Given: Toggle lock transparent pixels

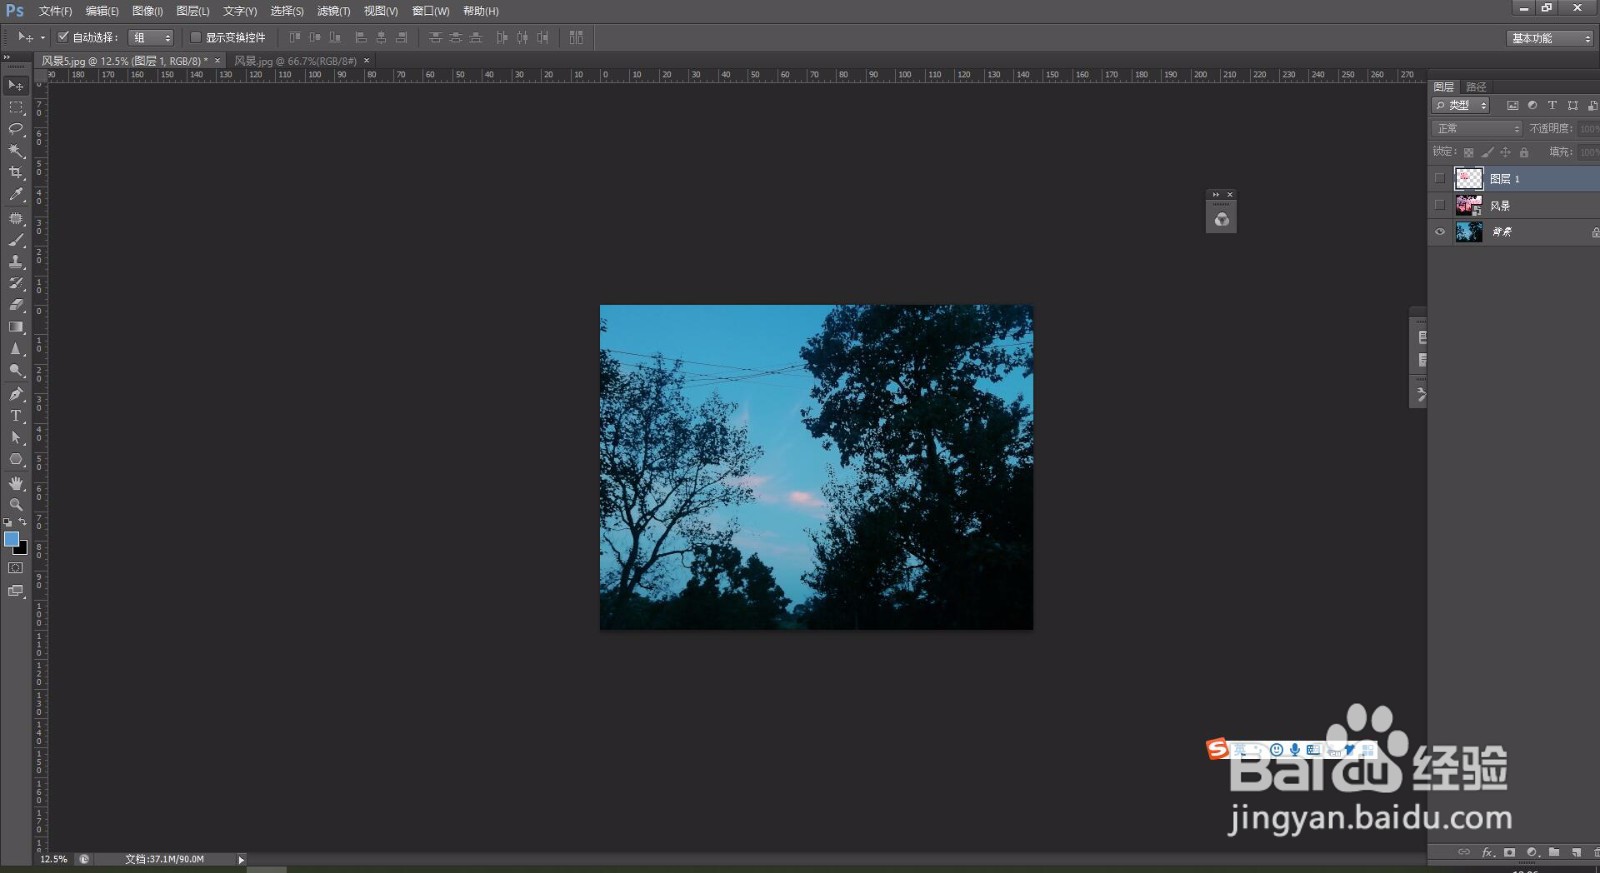Looking at the screenshot, I should click(1468, 152).
